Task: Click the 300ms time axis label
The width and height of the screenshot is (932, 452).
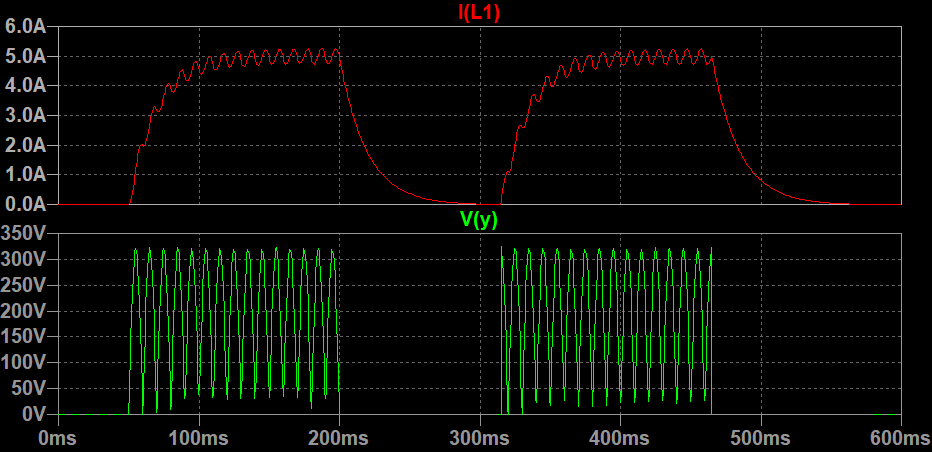Action: pyautogui.click(x=480, y=439)
